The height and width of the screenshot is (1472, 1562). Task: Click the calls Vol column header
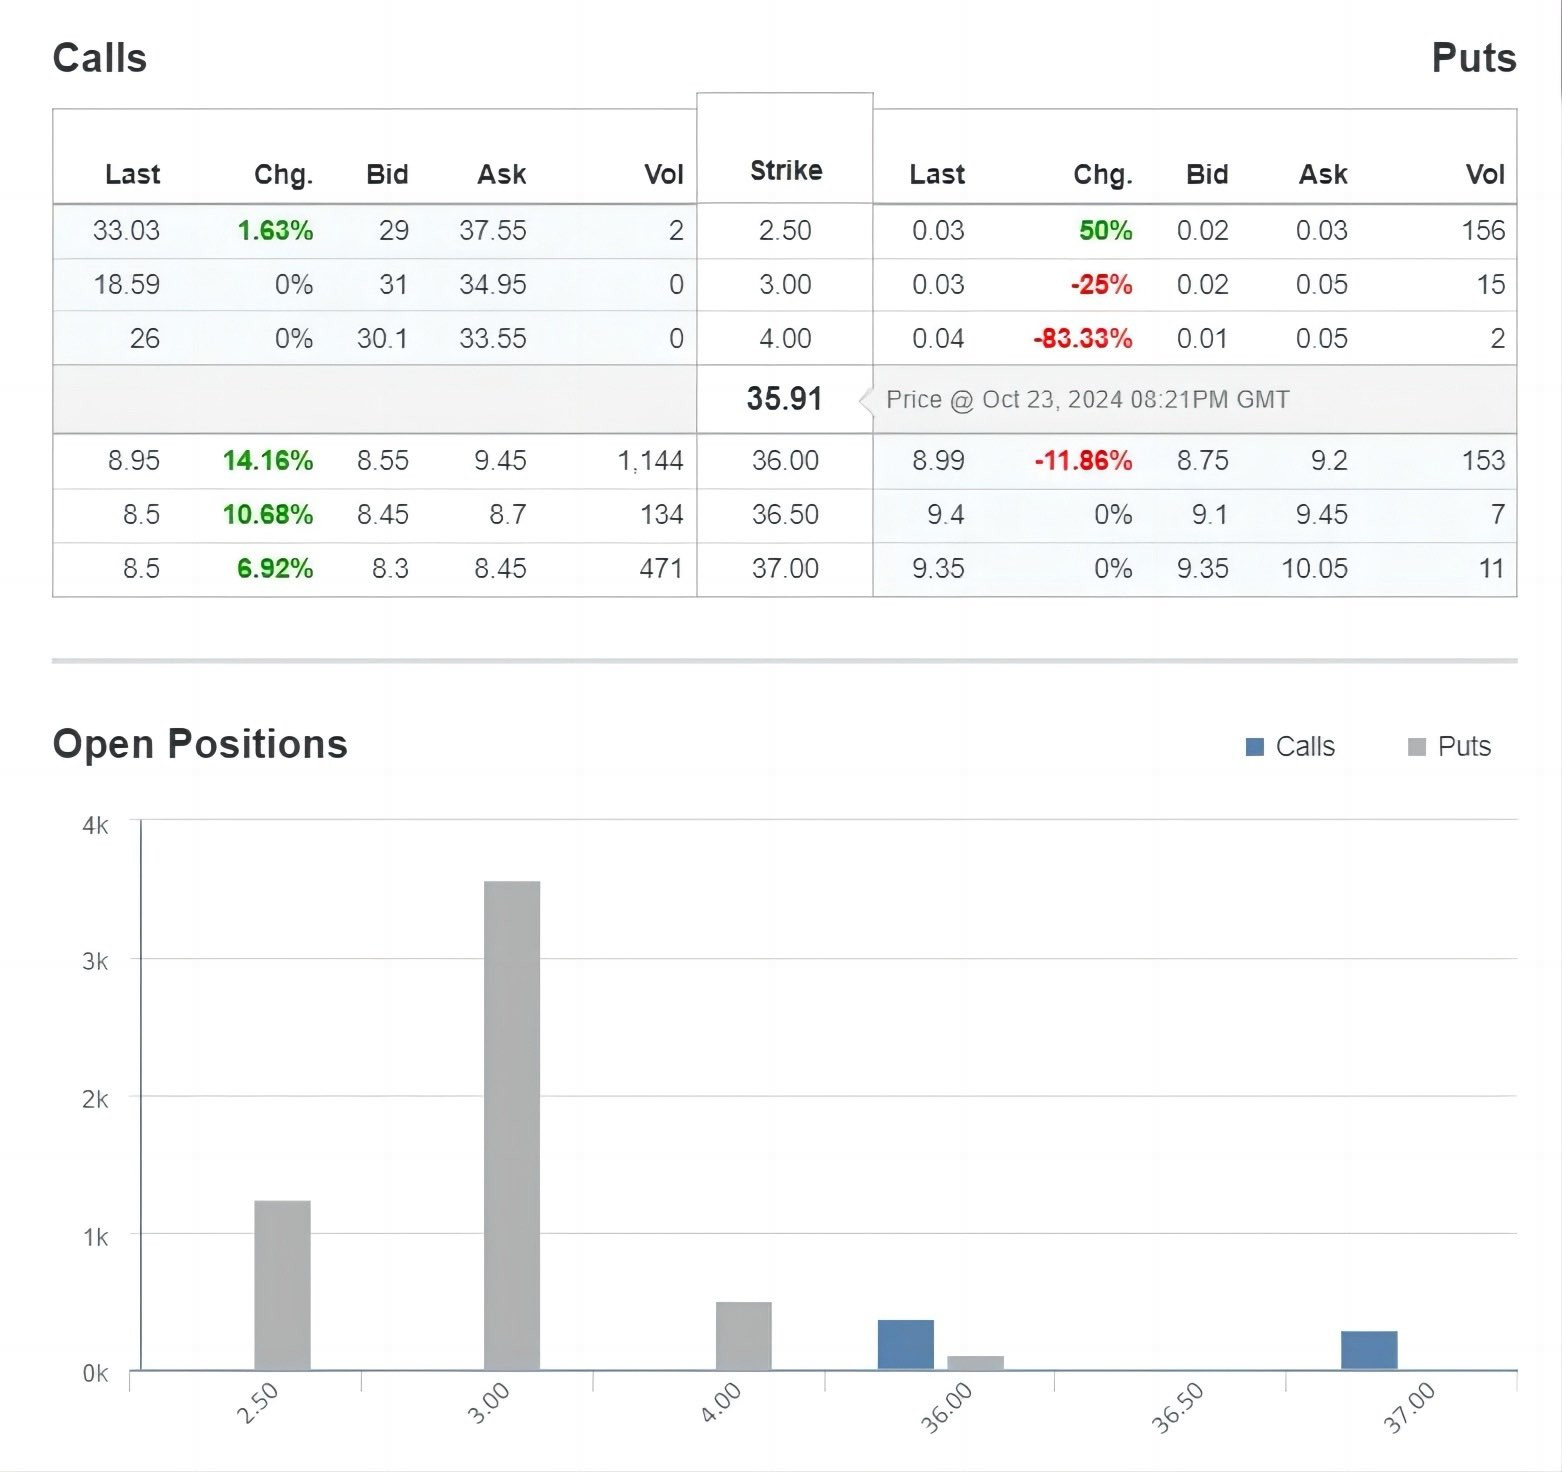664,174
